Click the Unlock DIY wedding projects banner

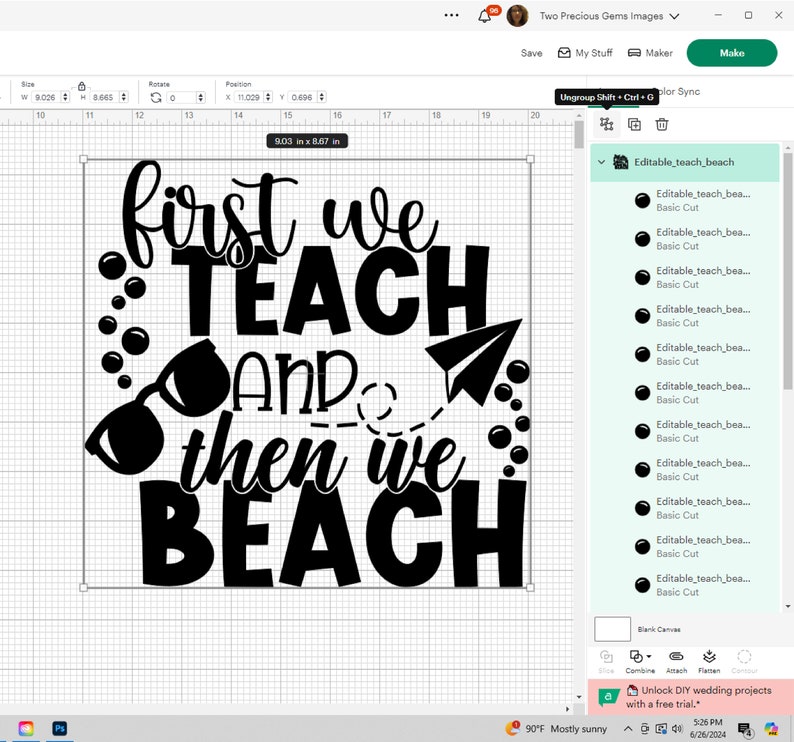691,697
